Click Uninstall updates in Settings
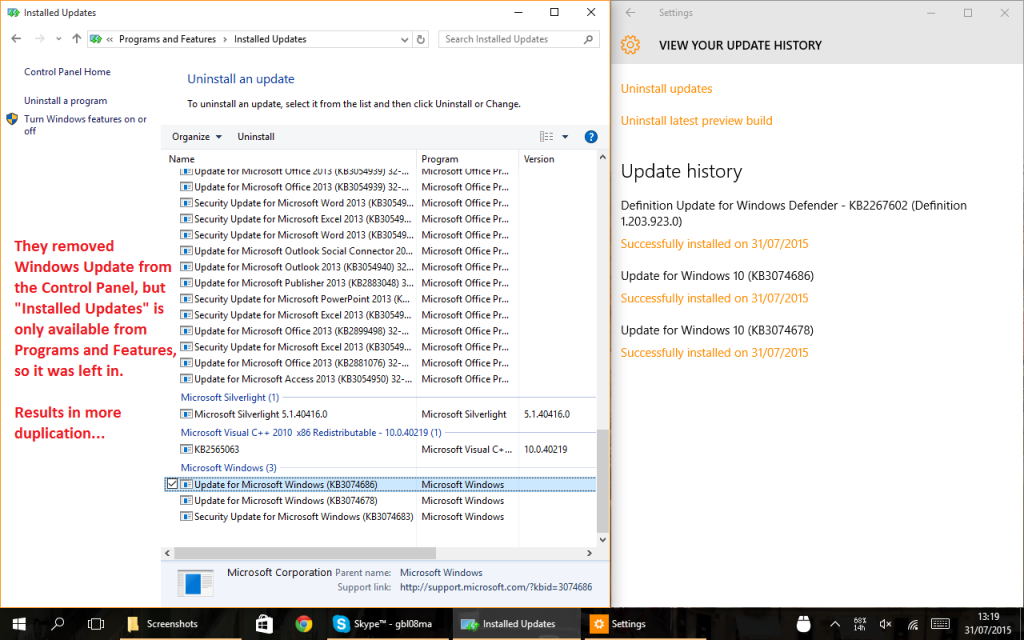The image size is (1024, 640). pos(666,89)
